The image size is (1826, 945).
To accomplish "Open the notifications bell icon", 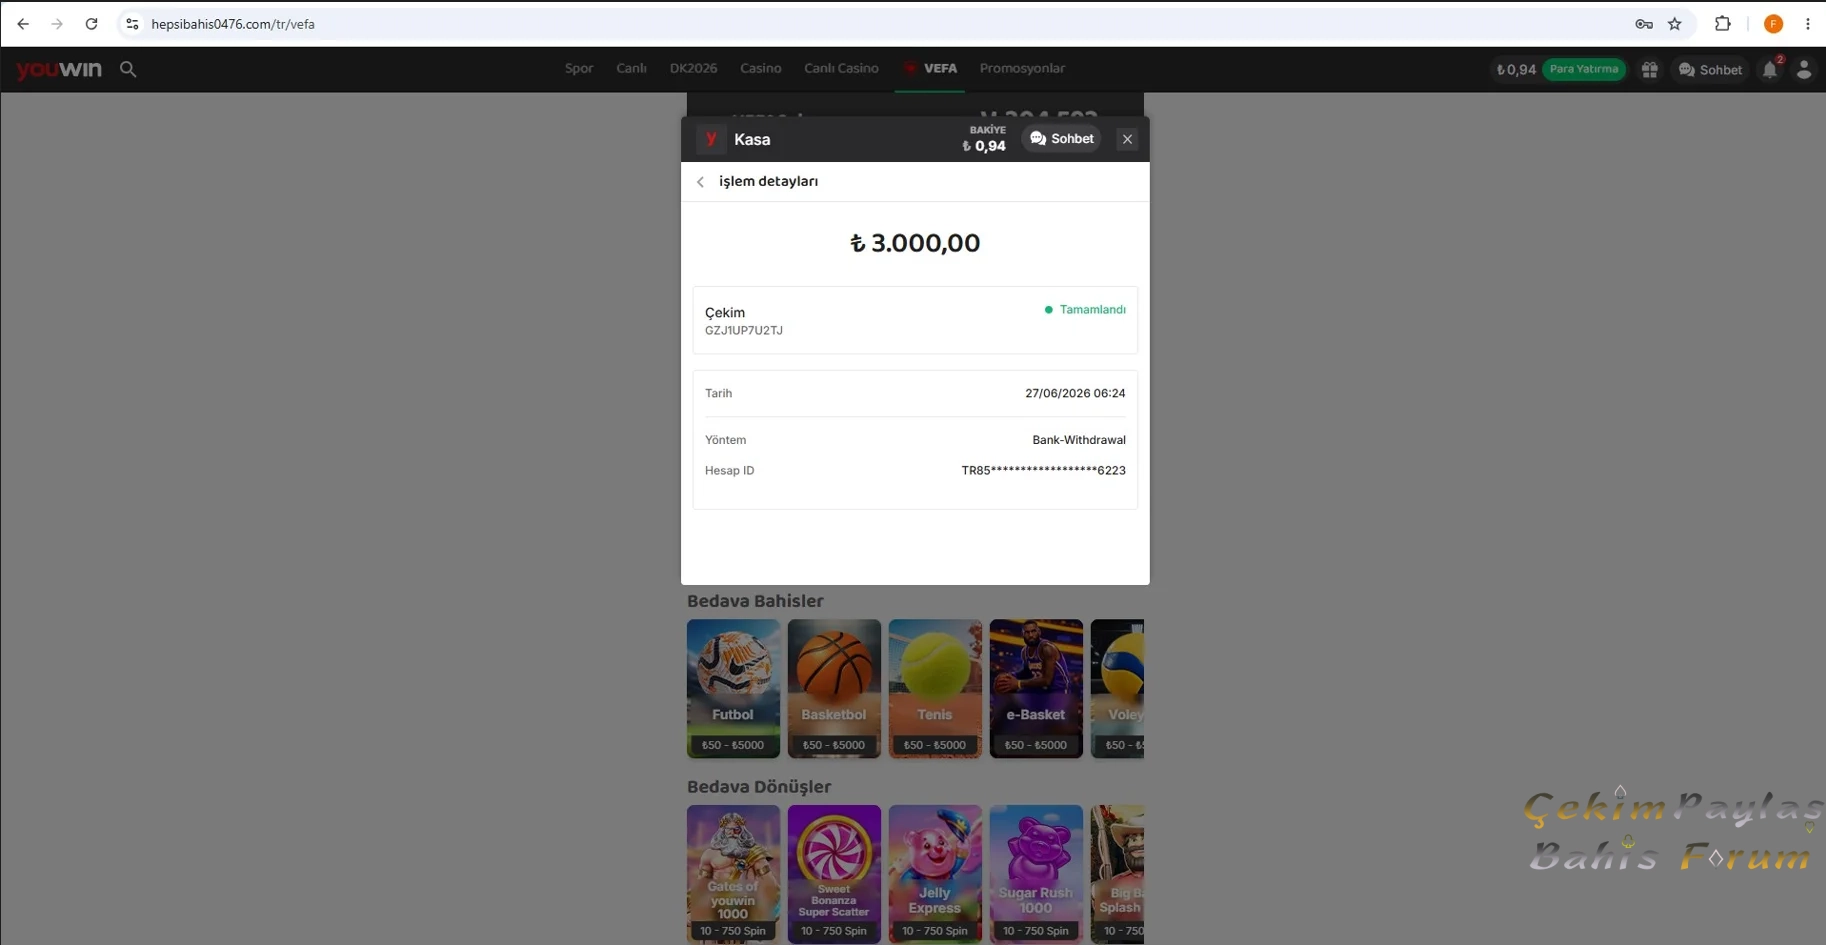I will [1770, 69].
